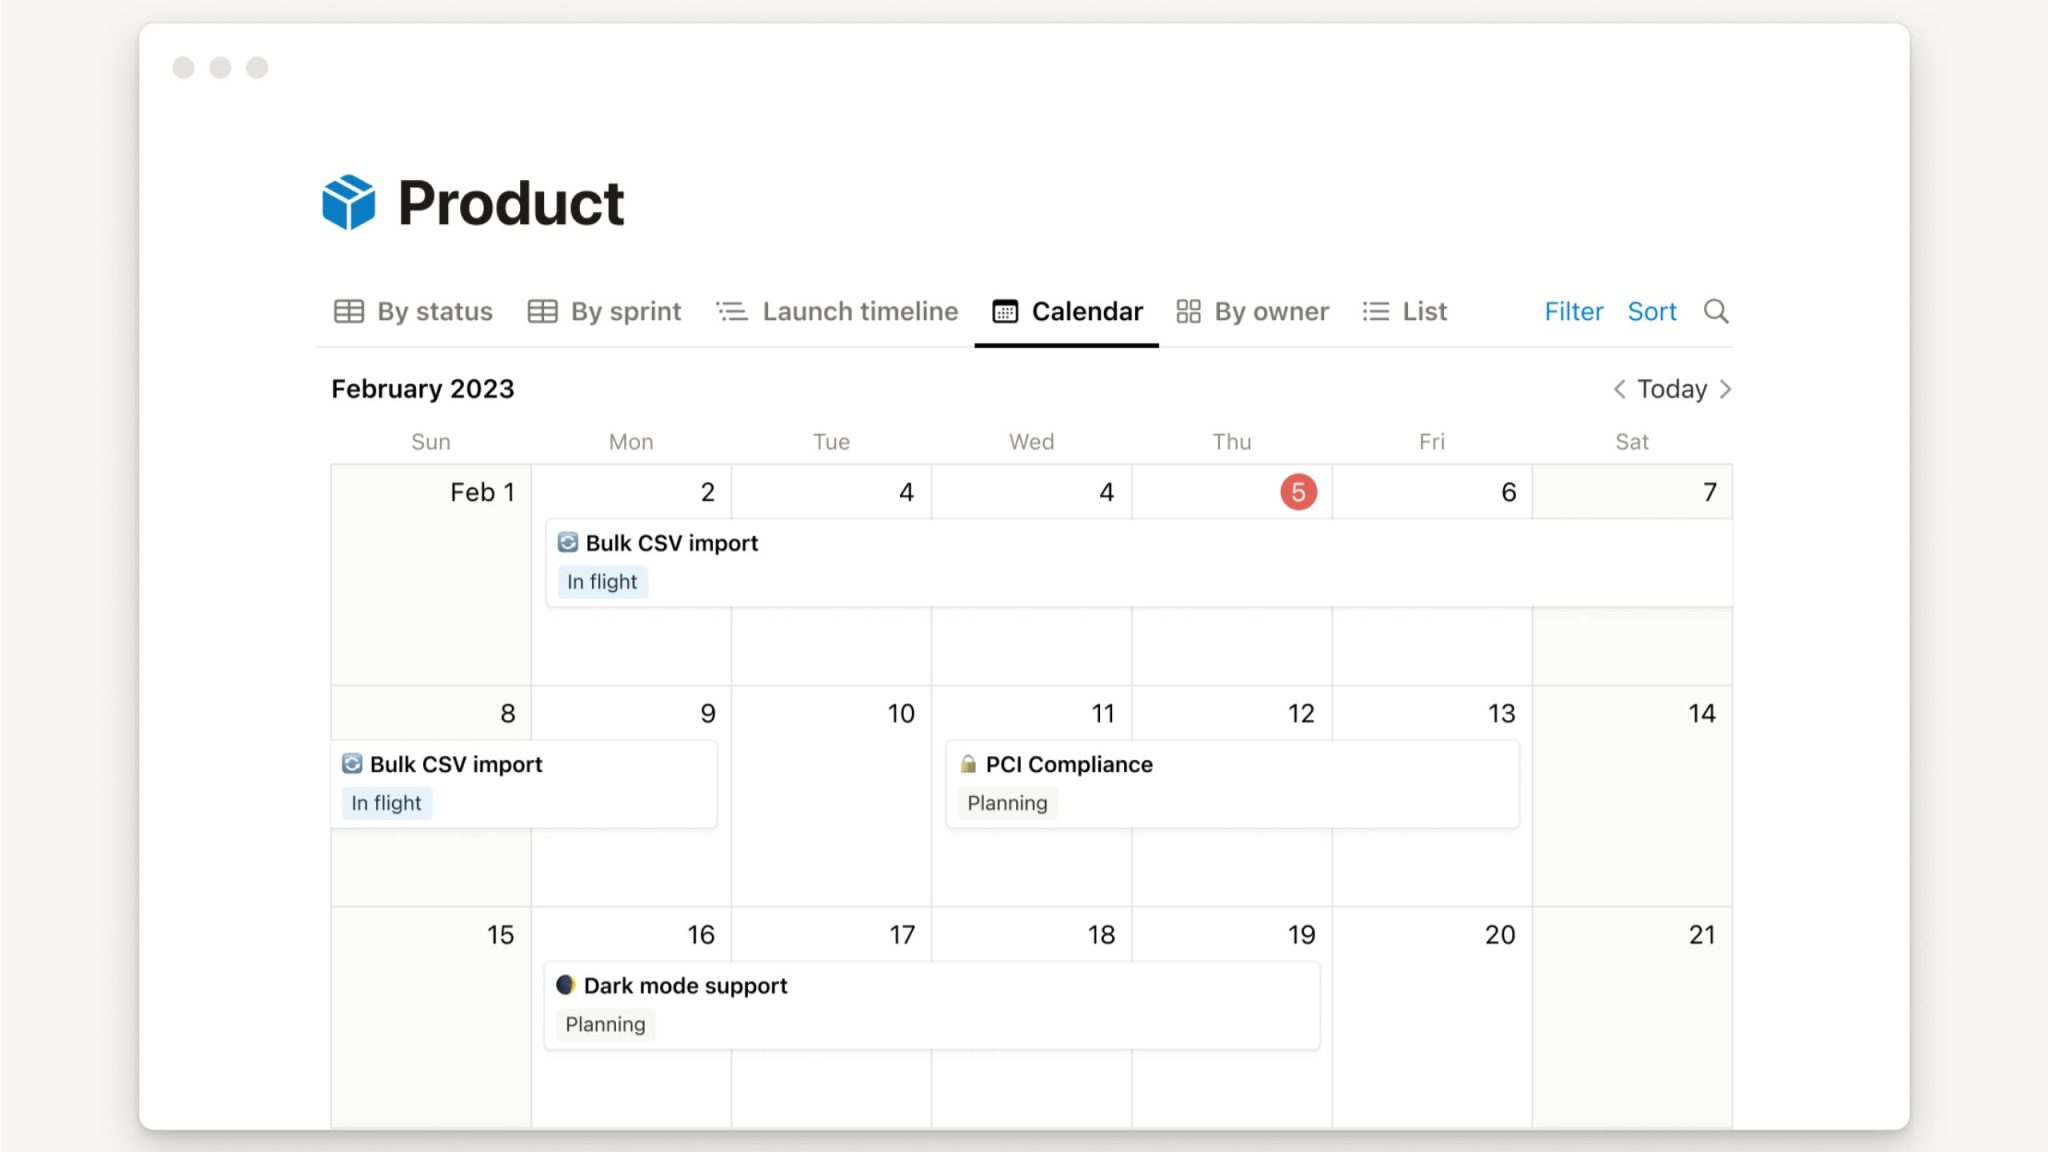
Task: Open the Filter options
Action: [x=1572, y=311]
